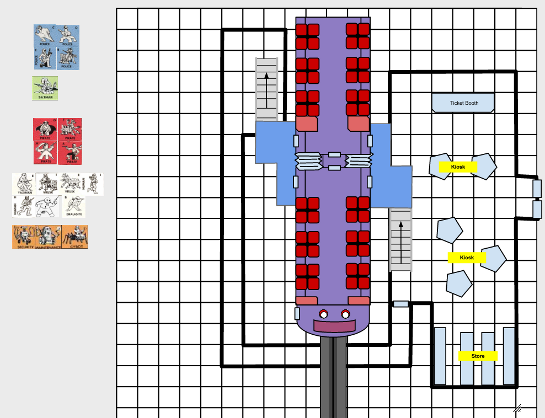This screenshot has width=545, height=418.
Task: Select the gray staircase left of the train
Action: click(x=267, y=89)
